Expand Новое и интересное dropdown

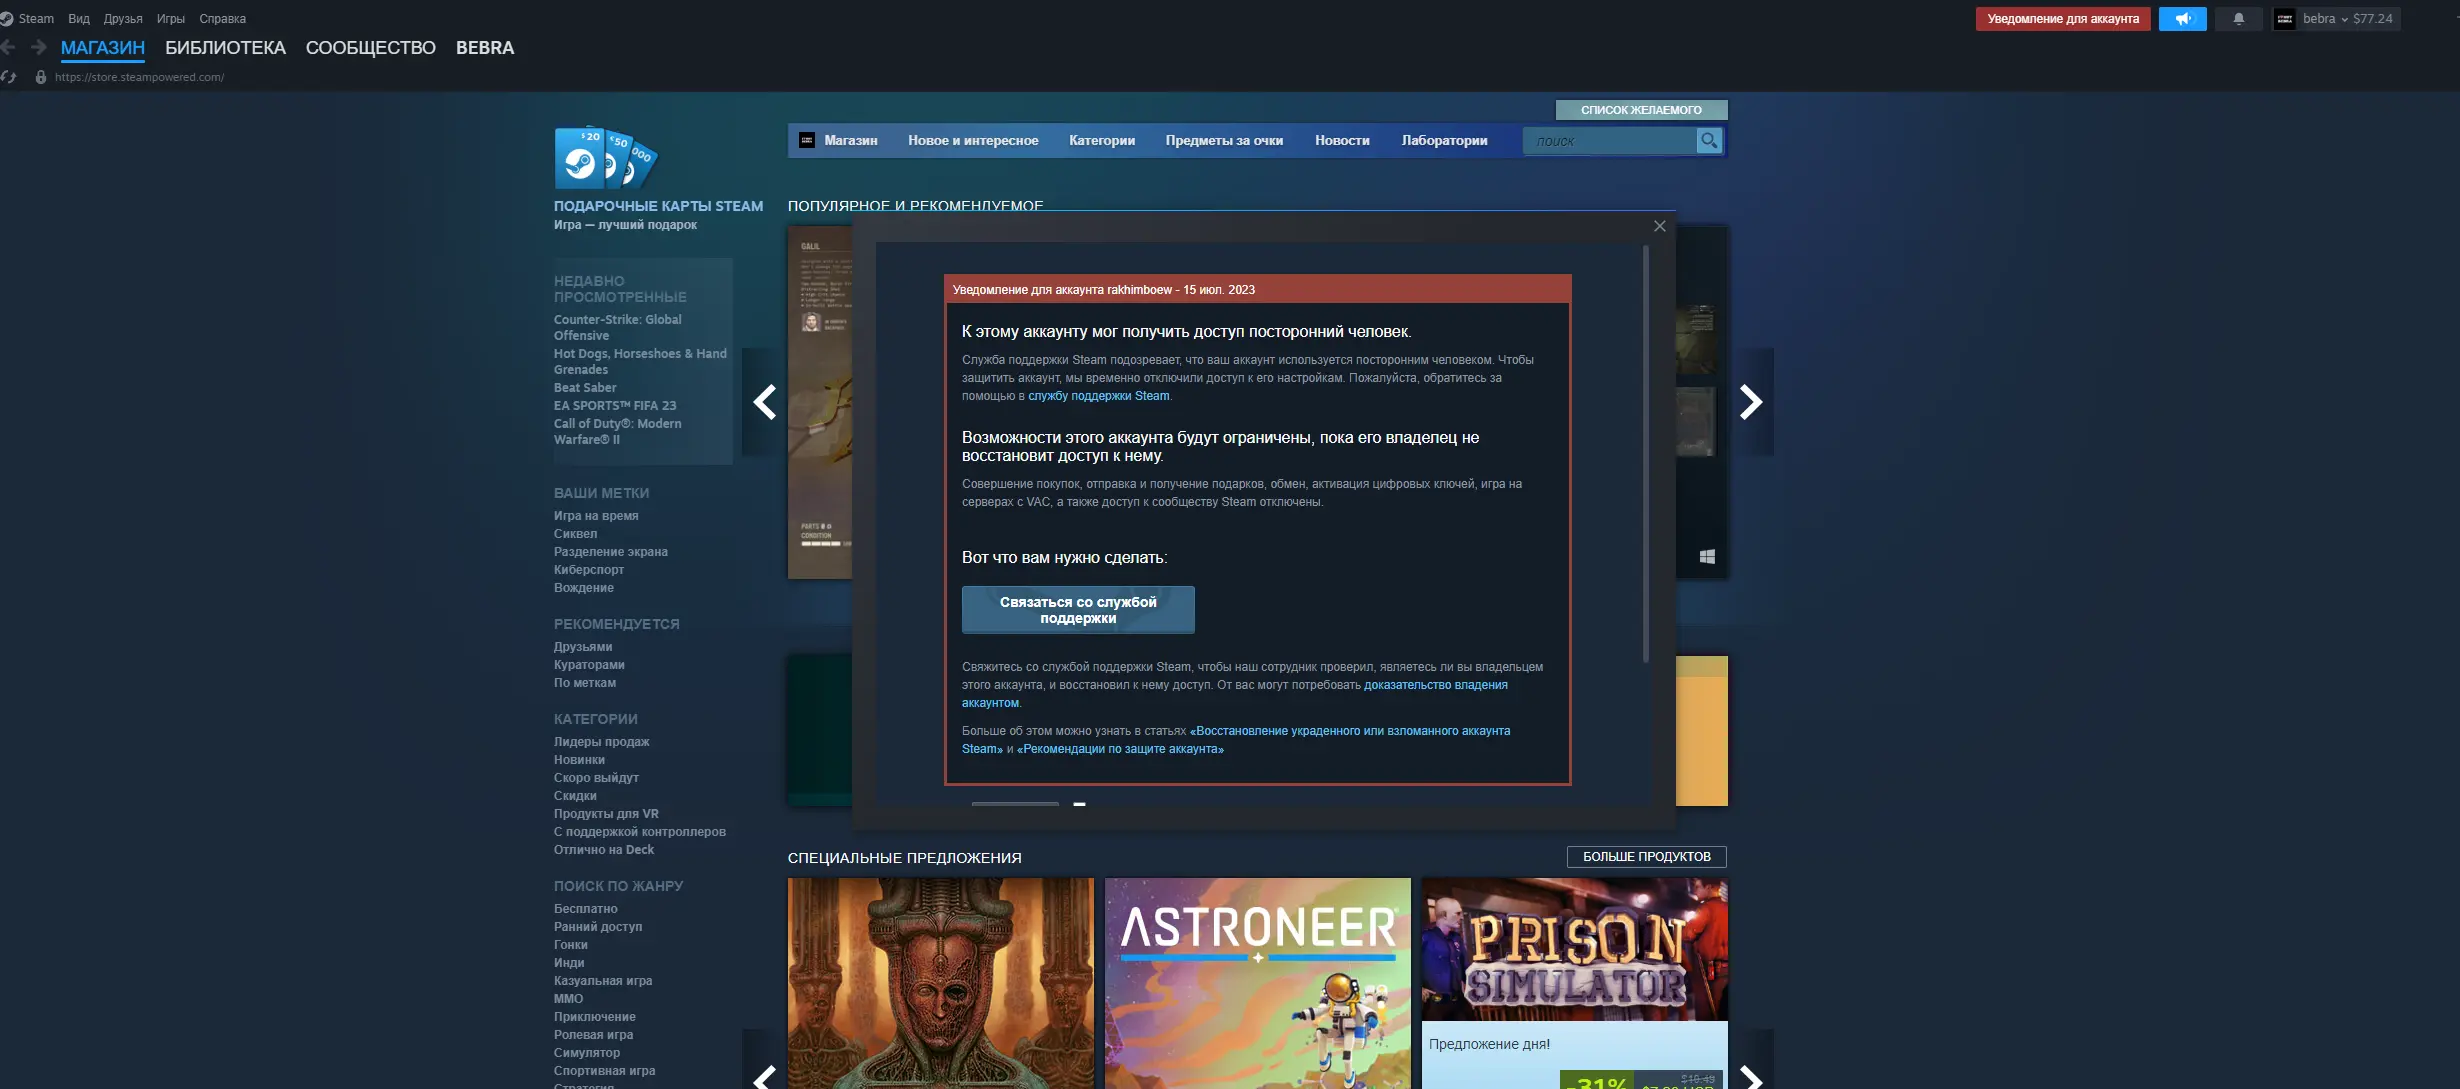(973, 141)
